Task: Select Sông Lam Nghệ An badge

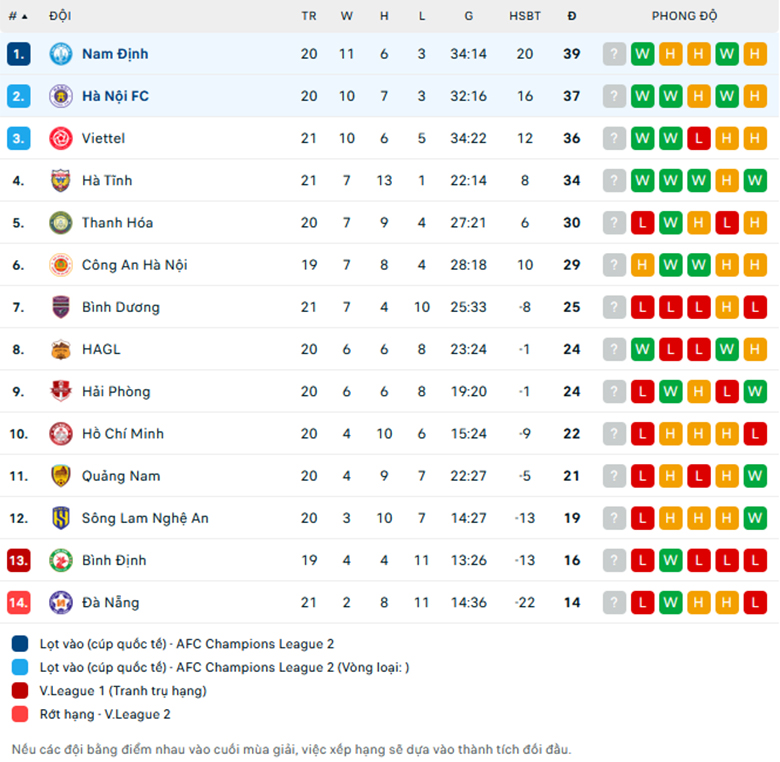Action: (x=61, y=518)
